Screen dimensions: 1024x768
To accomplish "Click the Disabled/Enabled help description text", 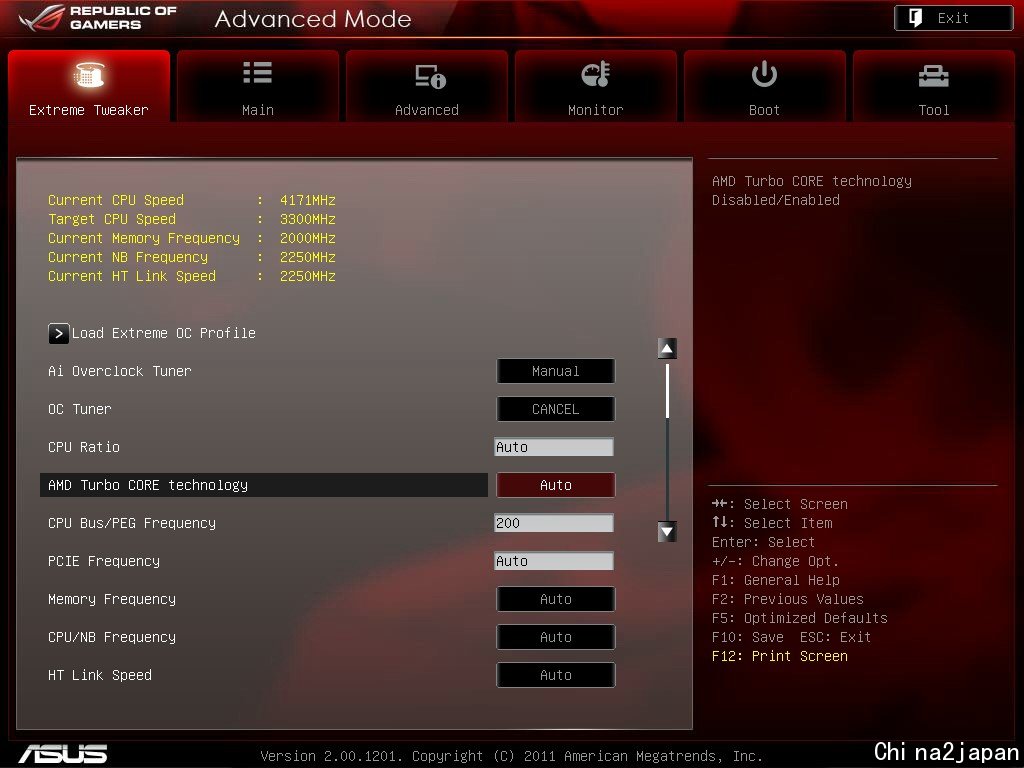I will point(776,200).
